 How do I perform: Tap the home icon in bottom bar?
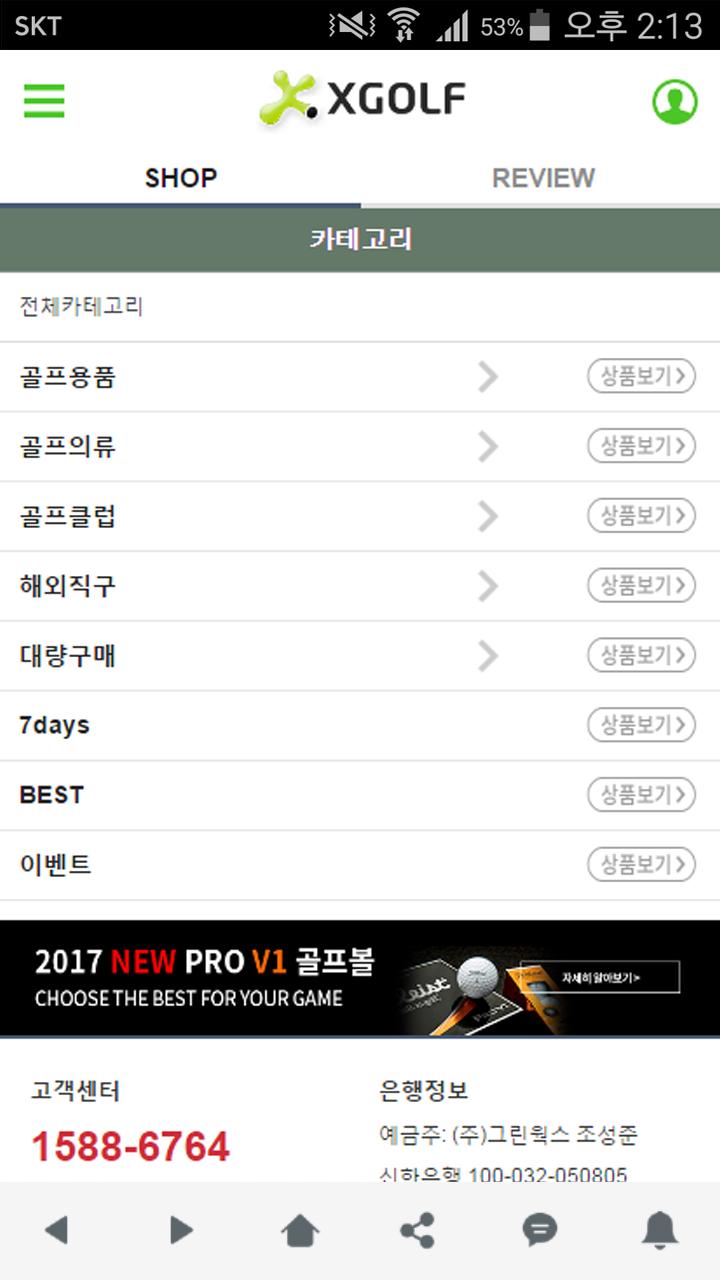tap(301, 1230)
